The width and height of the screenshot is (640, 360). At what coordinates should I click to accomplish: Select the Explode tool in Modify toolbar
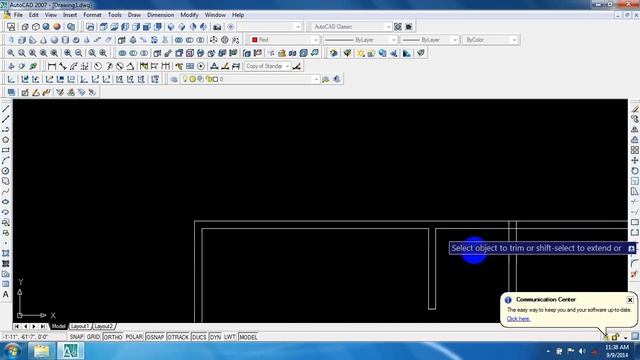[x=635, y=274]
